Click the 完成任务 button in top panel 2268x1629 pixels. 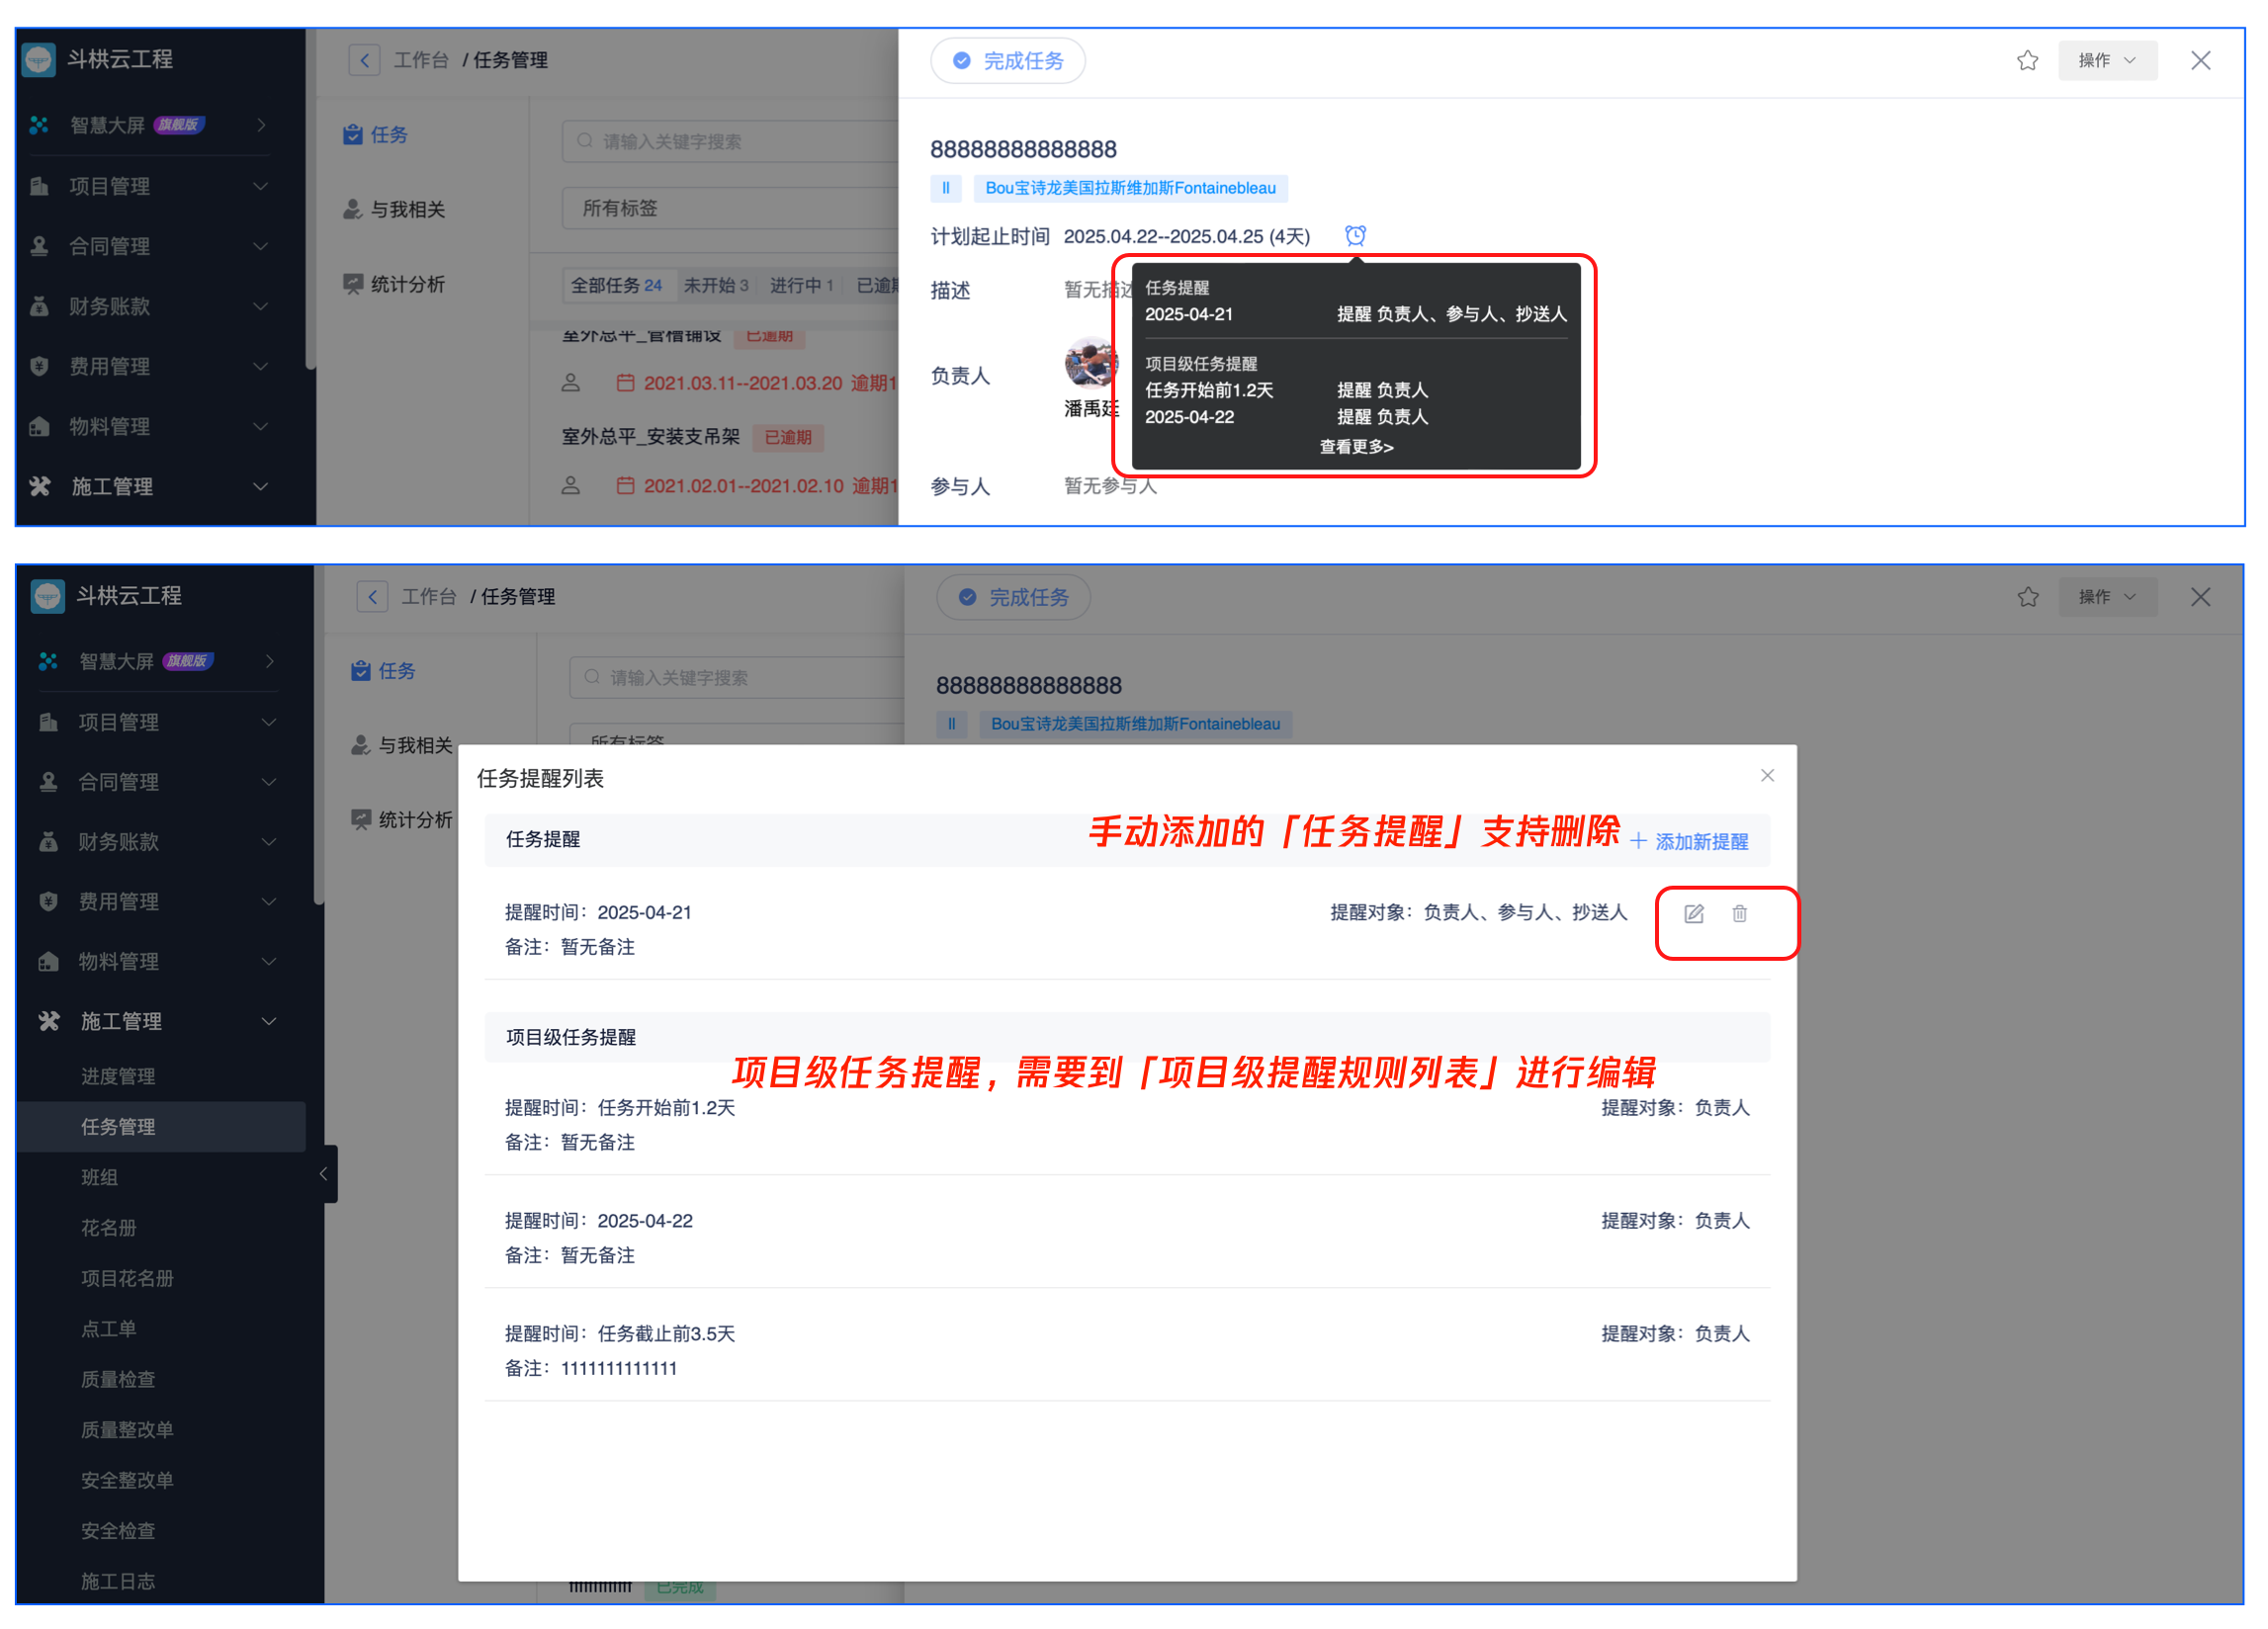coord(1008,61)
